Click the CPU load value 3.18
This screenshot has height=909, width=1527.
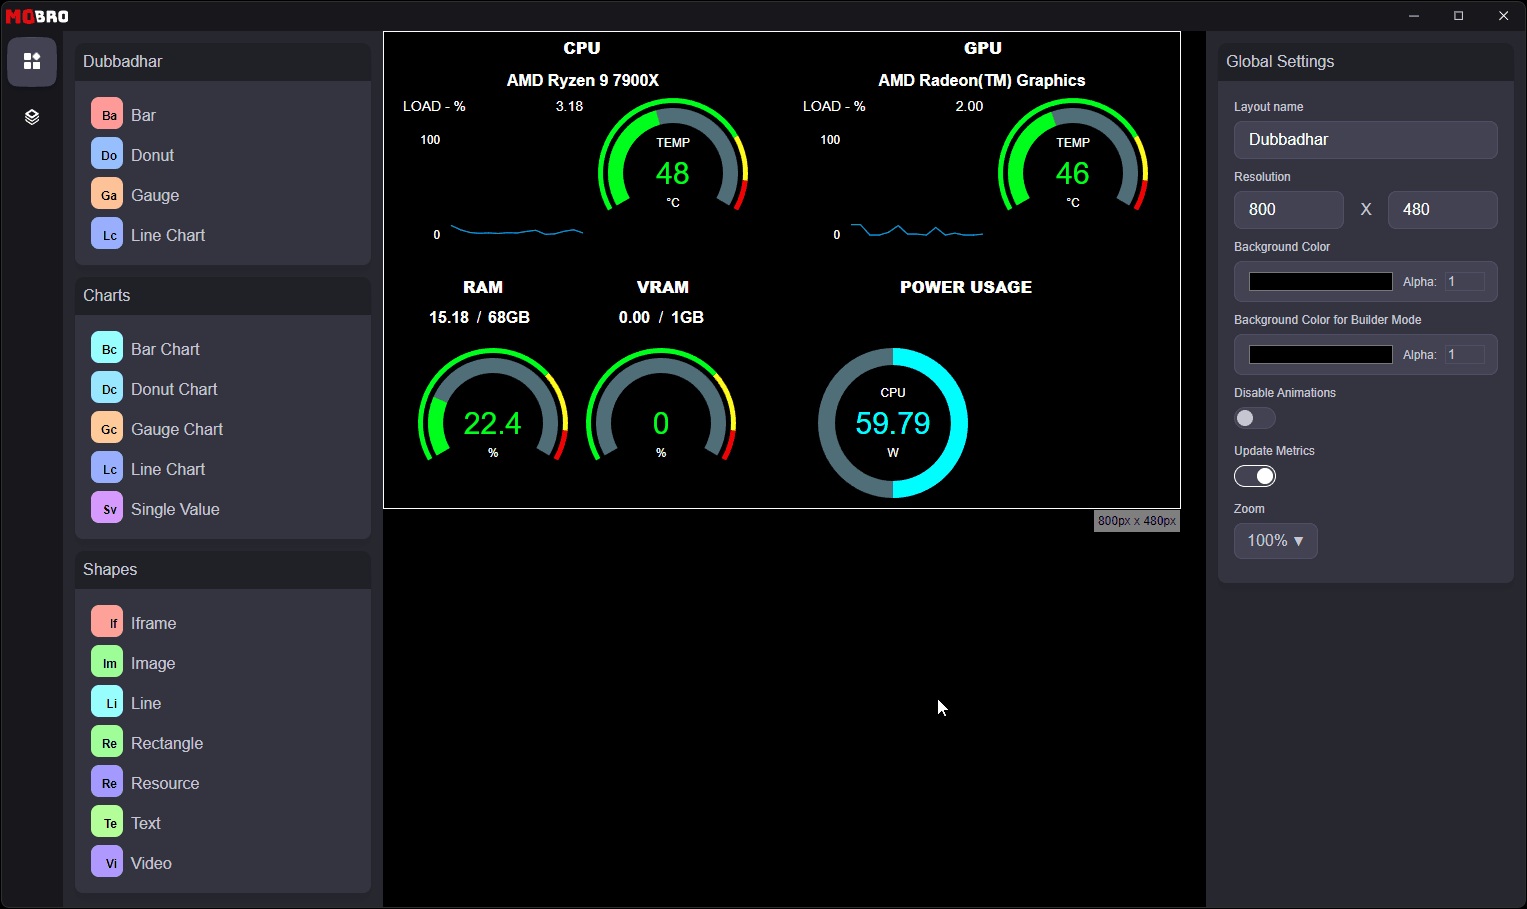569,106
